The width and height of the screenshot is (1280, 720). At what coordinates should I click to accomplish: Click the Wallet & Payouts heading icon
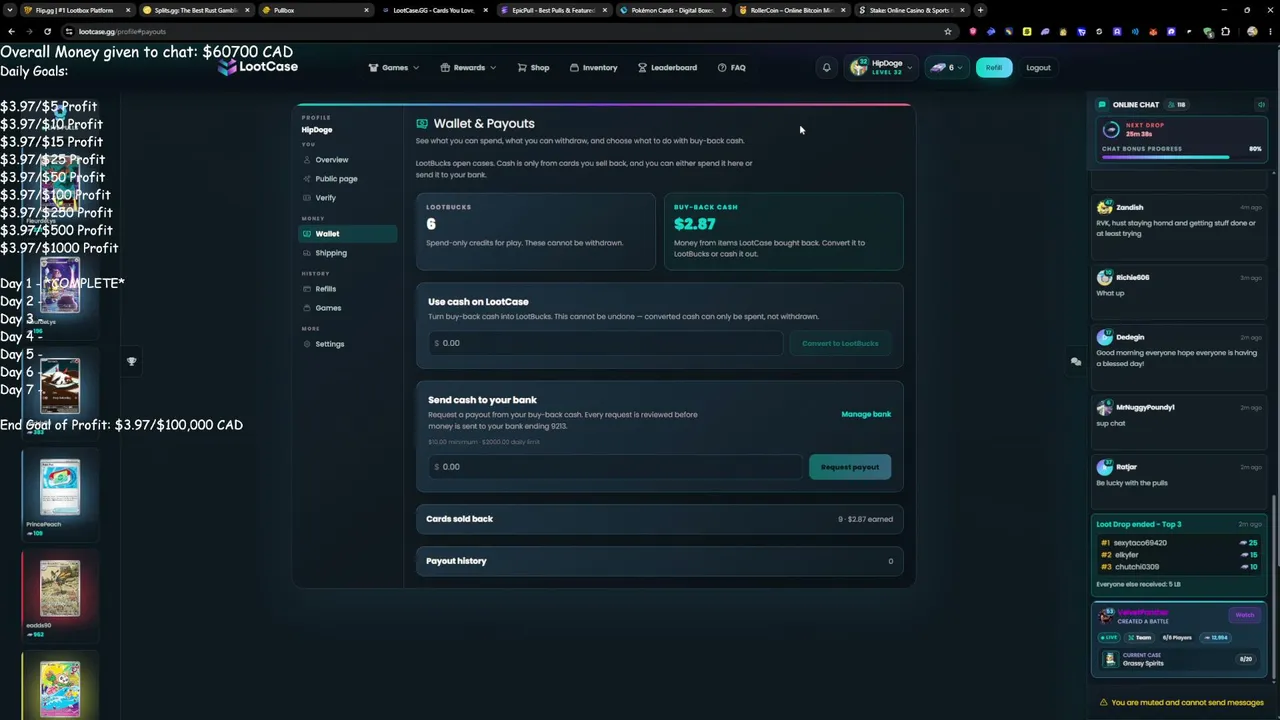[422, 124]
